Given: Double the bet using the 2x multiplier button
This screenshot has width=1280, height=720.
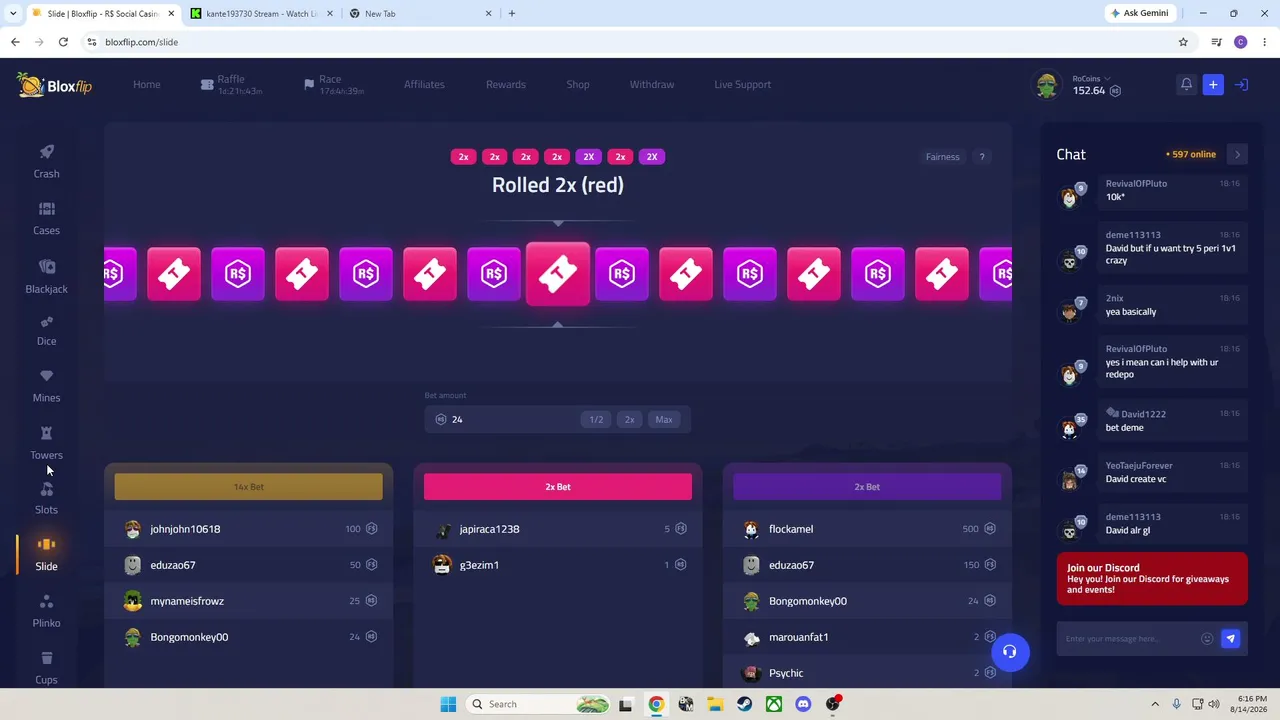Looking at the screenshot, I should pyautogui.click(x=630, y=420).
